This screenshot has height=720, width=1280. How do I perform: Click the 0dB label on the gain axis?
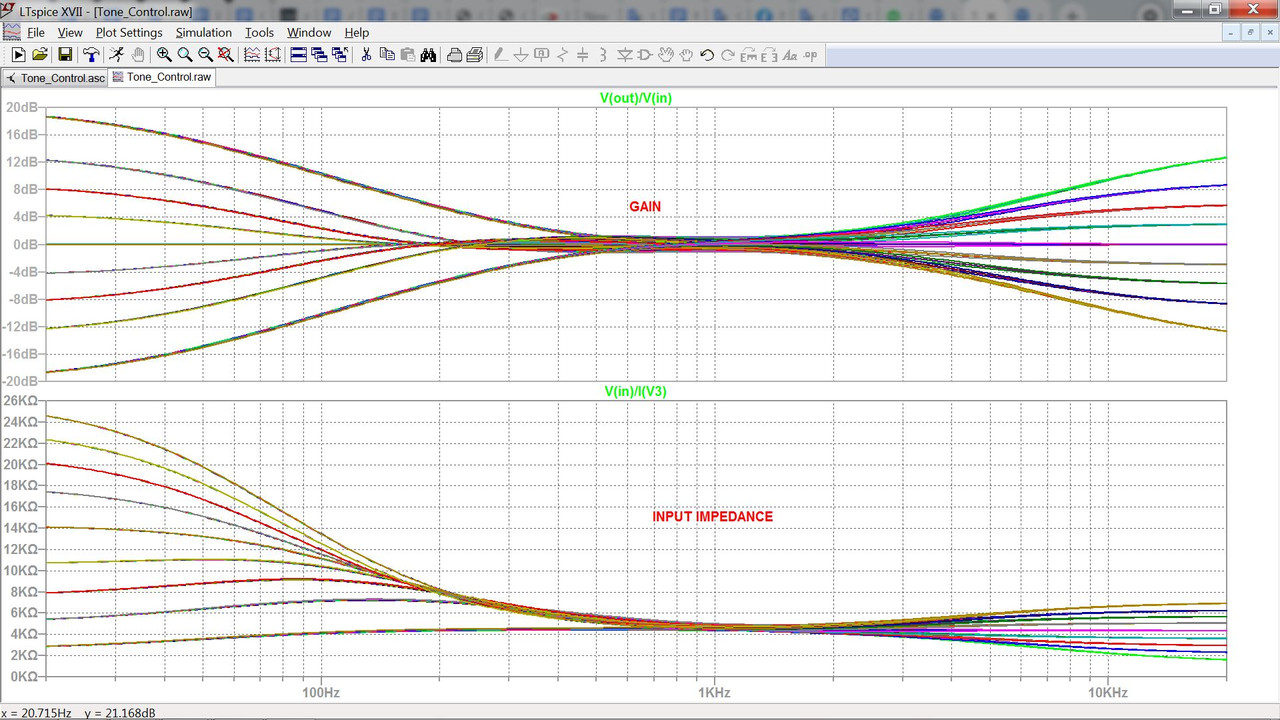[x=25, y=244]
